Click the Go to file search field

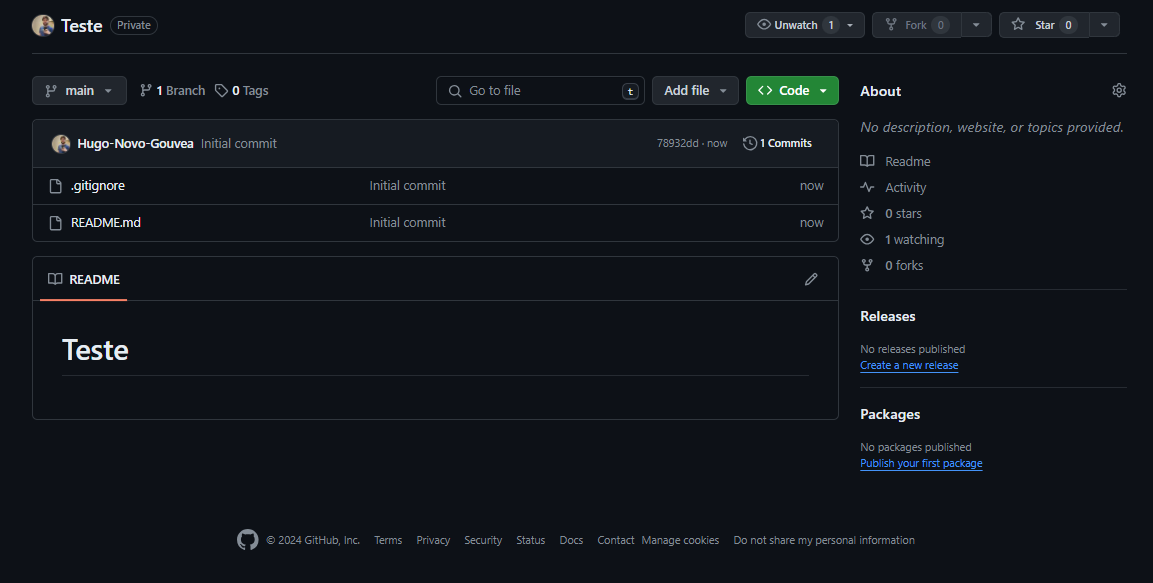coord(540,91)
